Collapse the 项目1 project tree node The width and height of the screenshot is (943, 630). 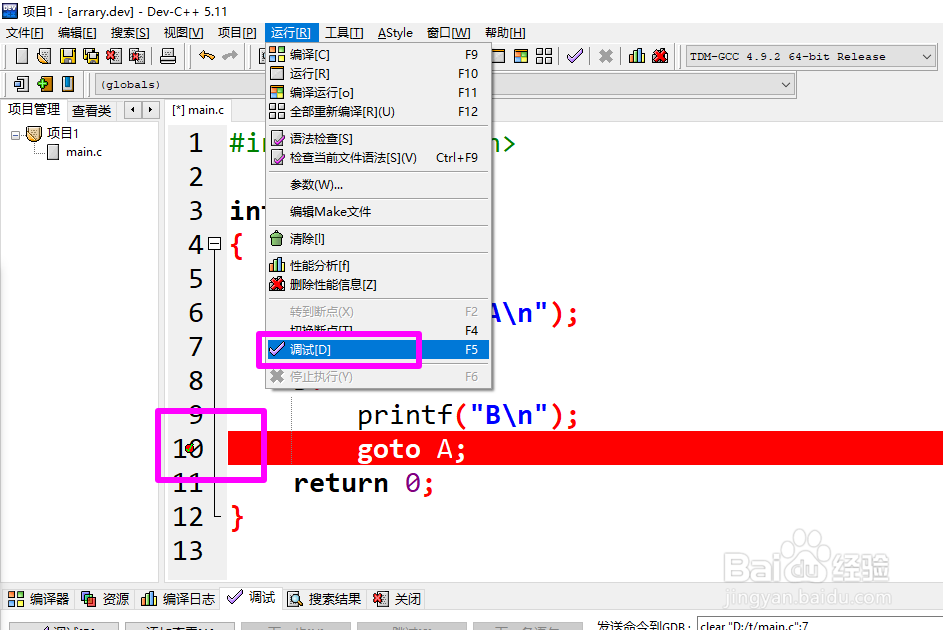tap(15, 135)
